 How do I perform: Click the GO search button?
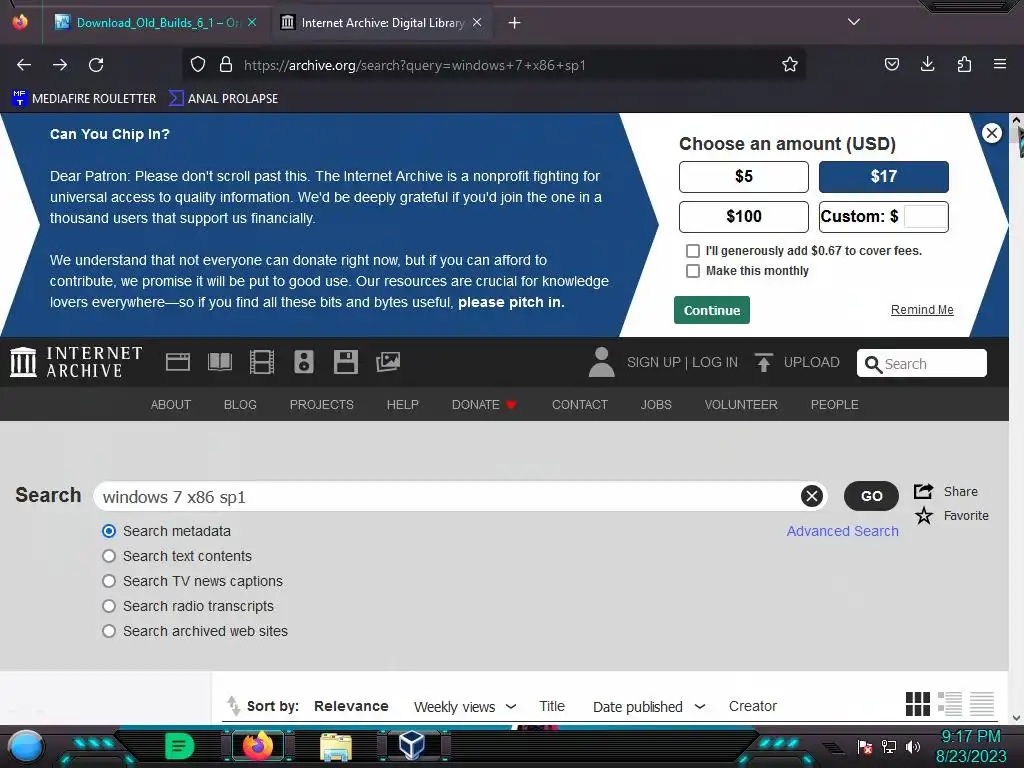[x=871, y=496]
